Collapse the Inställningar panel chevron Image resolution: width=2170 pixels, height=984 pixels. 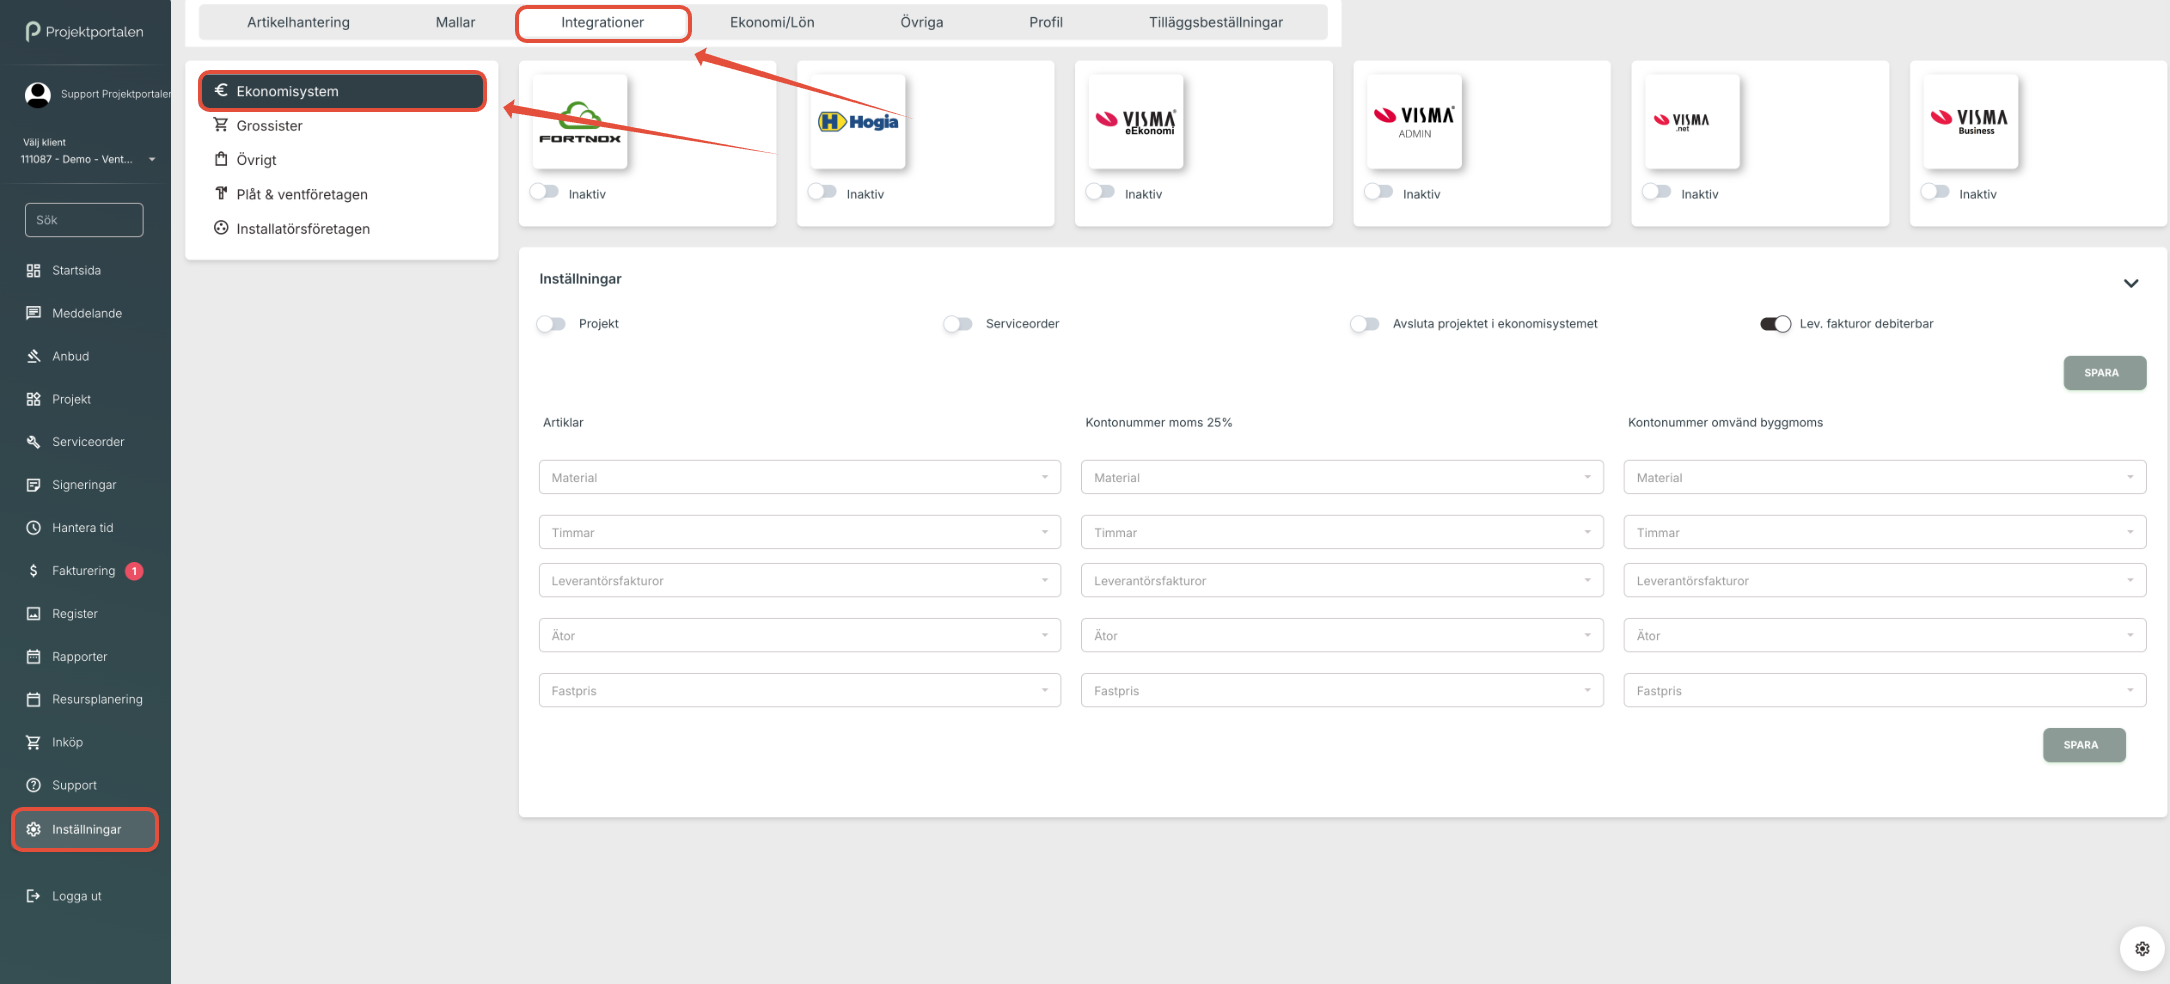pyautogui.click(x=2131, y=283)
